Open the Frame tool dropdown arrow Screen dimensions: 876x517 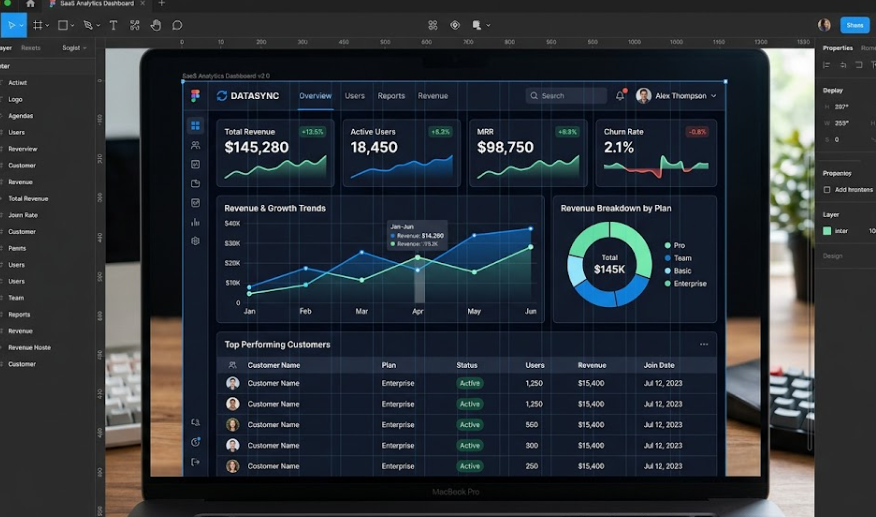pos(47,25)
